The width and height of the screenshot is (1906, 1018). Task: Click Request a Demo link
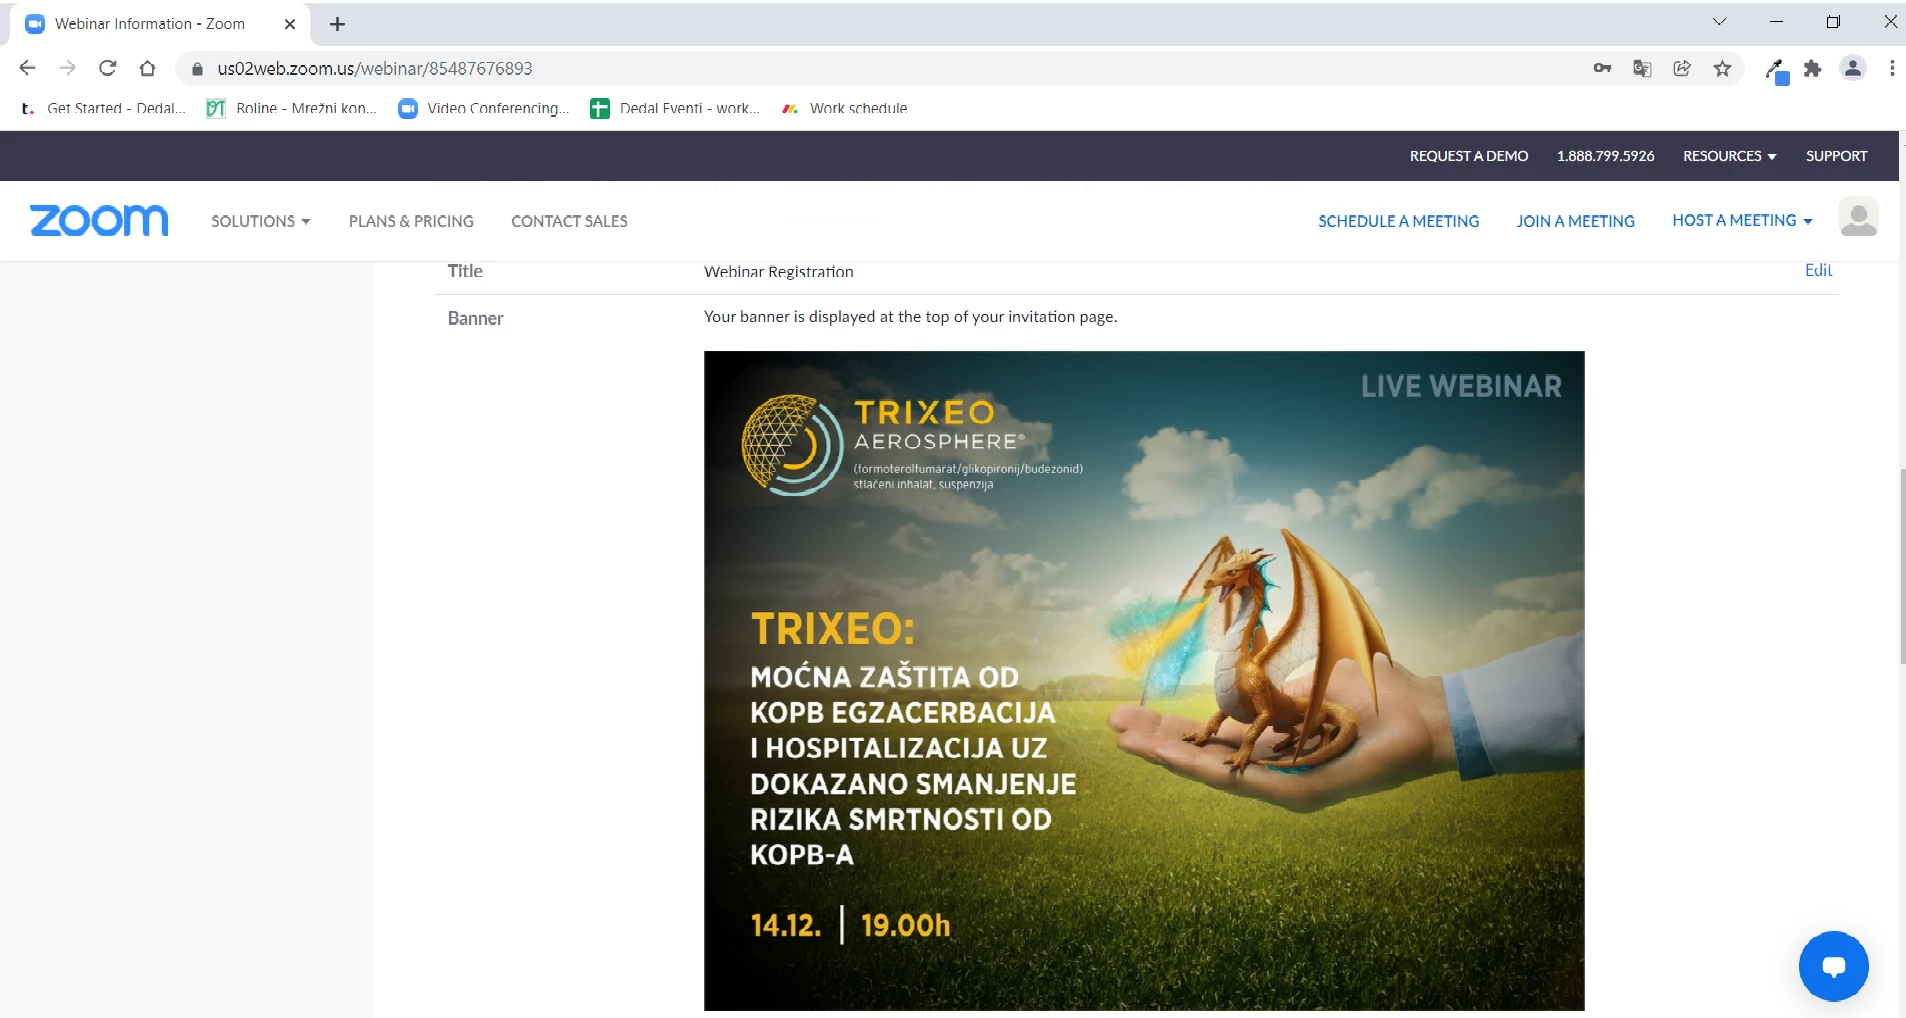pyautogui.click(x=1469, y=156)
